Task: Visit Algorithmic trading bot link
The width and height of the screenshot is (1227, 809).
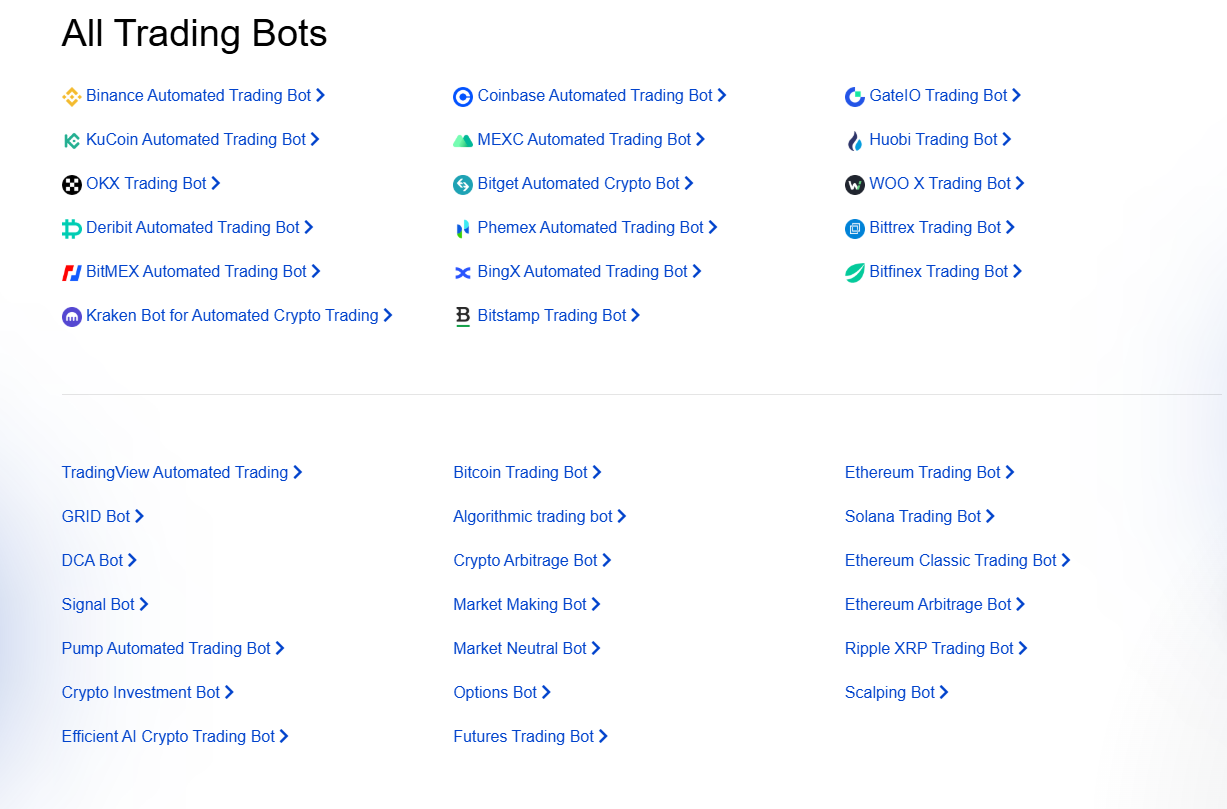Action: click(x=540, y=517)
